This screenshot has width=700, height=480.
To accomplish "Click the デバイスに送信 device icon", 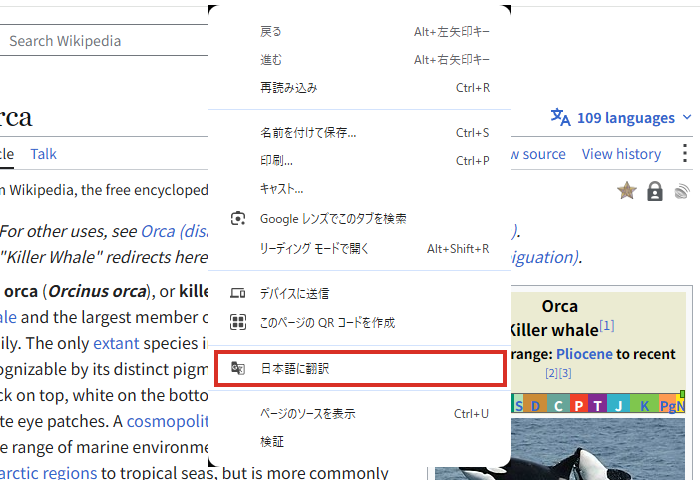I will pyautogui.click(x=238, y=293).
